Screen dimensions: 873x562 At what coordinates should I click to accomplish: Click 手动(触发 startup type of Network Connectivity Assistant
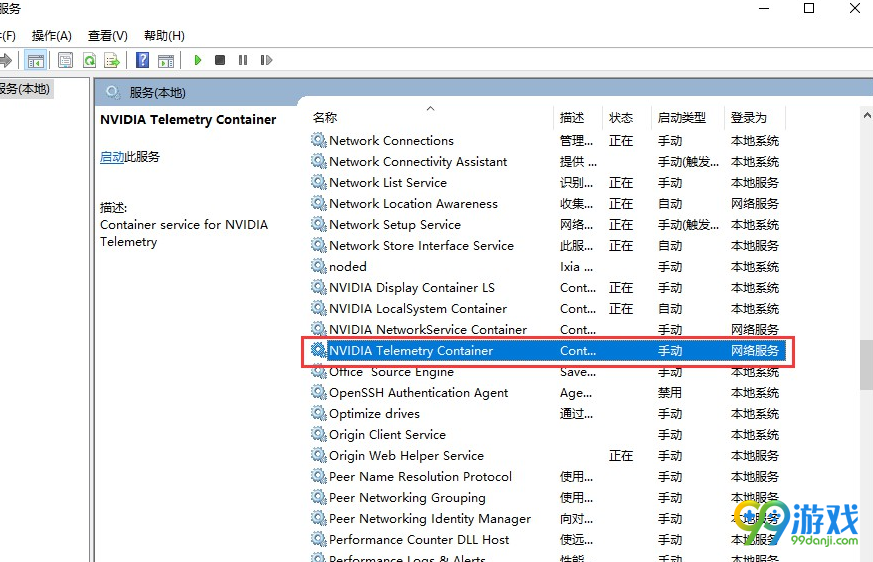[688, 162]
